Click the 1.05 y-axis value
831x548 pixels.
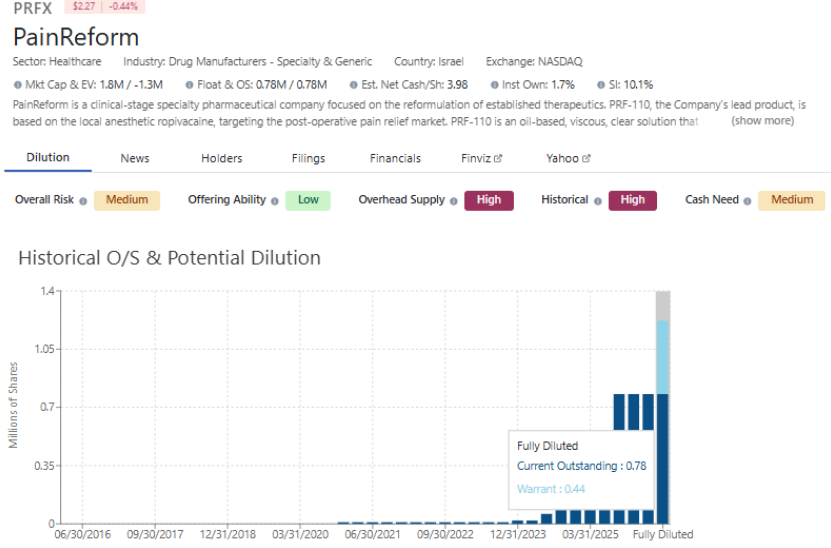[45, 349]
